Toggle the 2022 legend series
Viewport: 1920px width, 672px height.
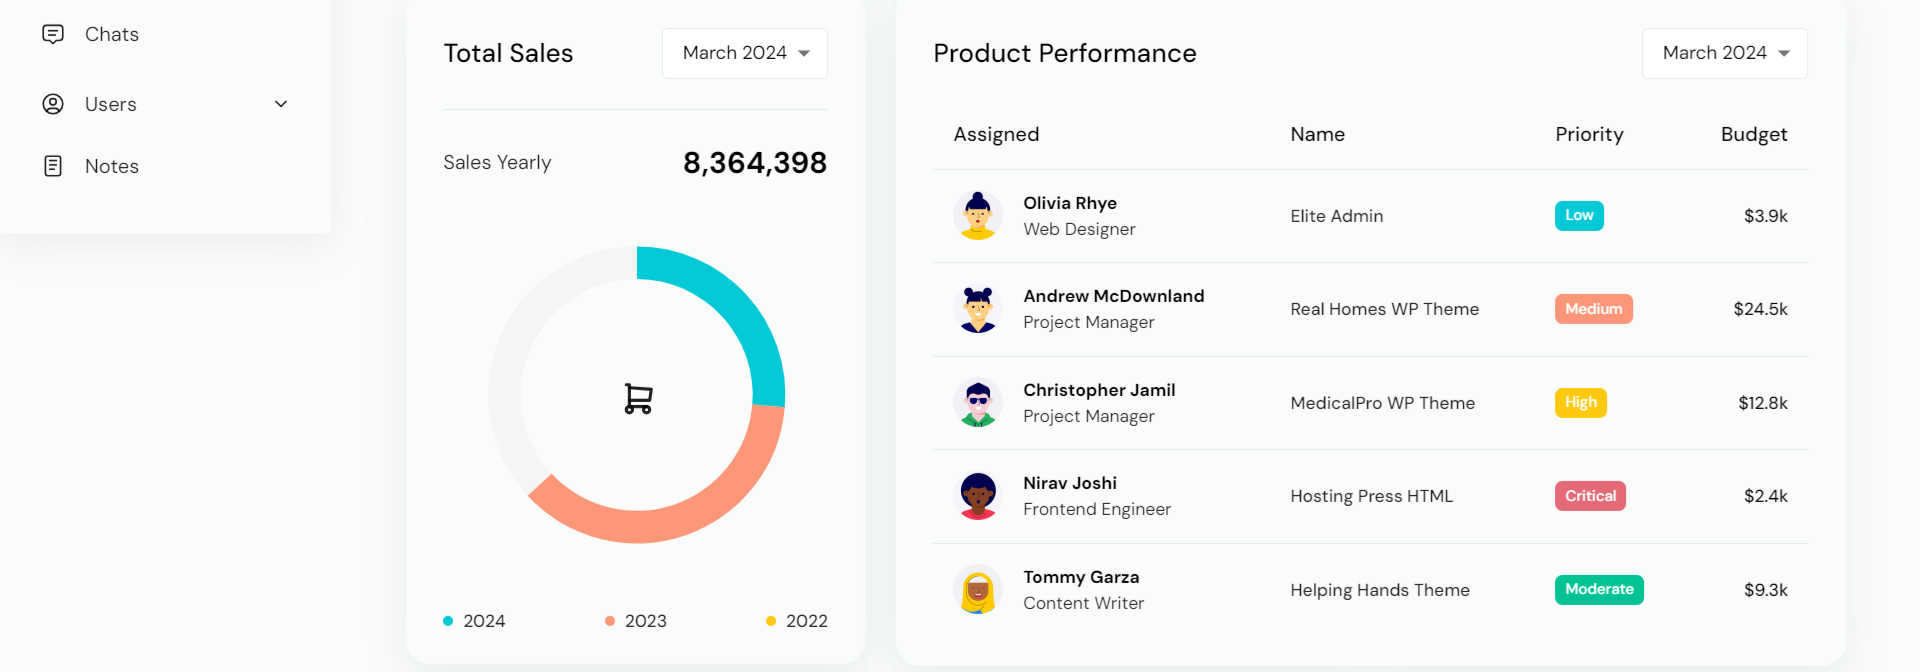point(797,621)
